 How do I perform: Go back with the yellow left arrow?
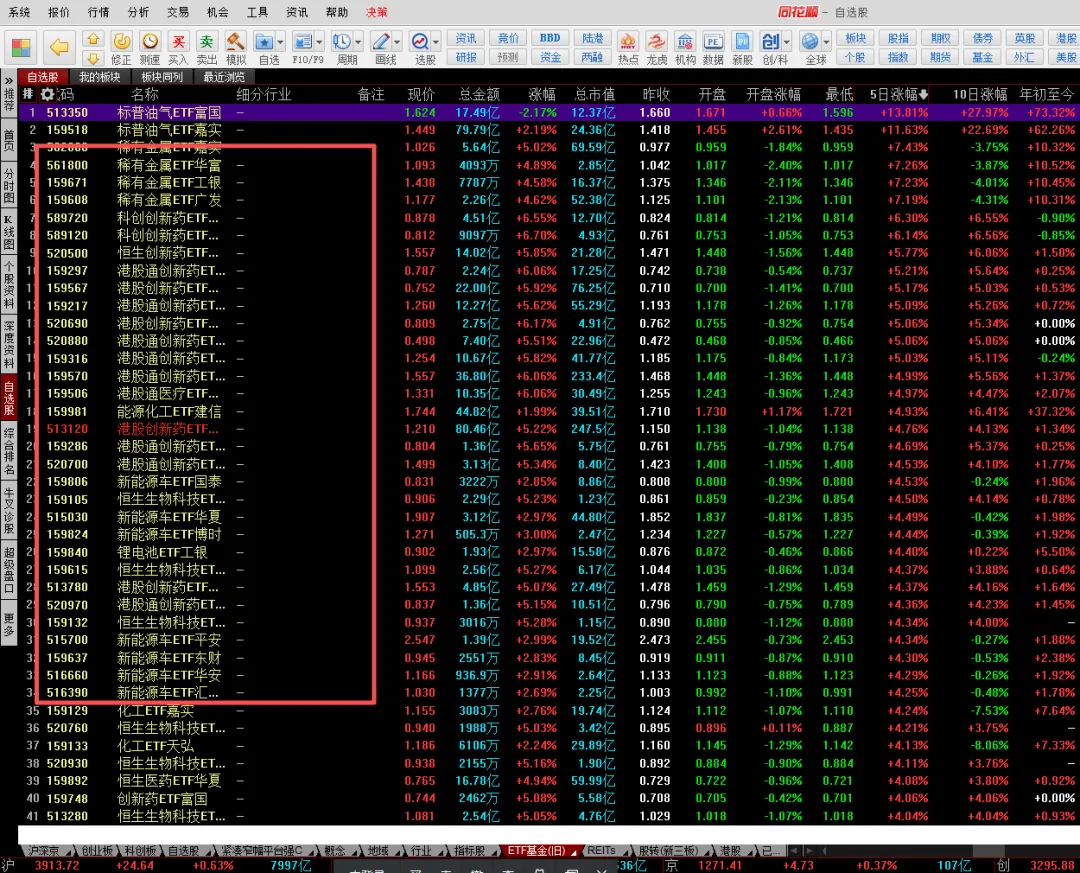click(59, 48)
